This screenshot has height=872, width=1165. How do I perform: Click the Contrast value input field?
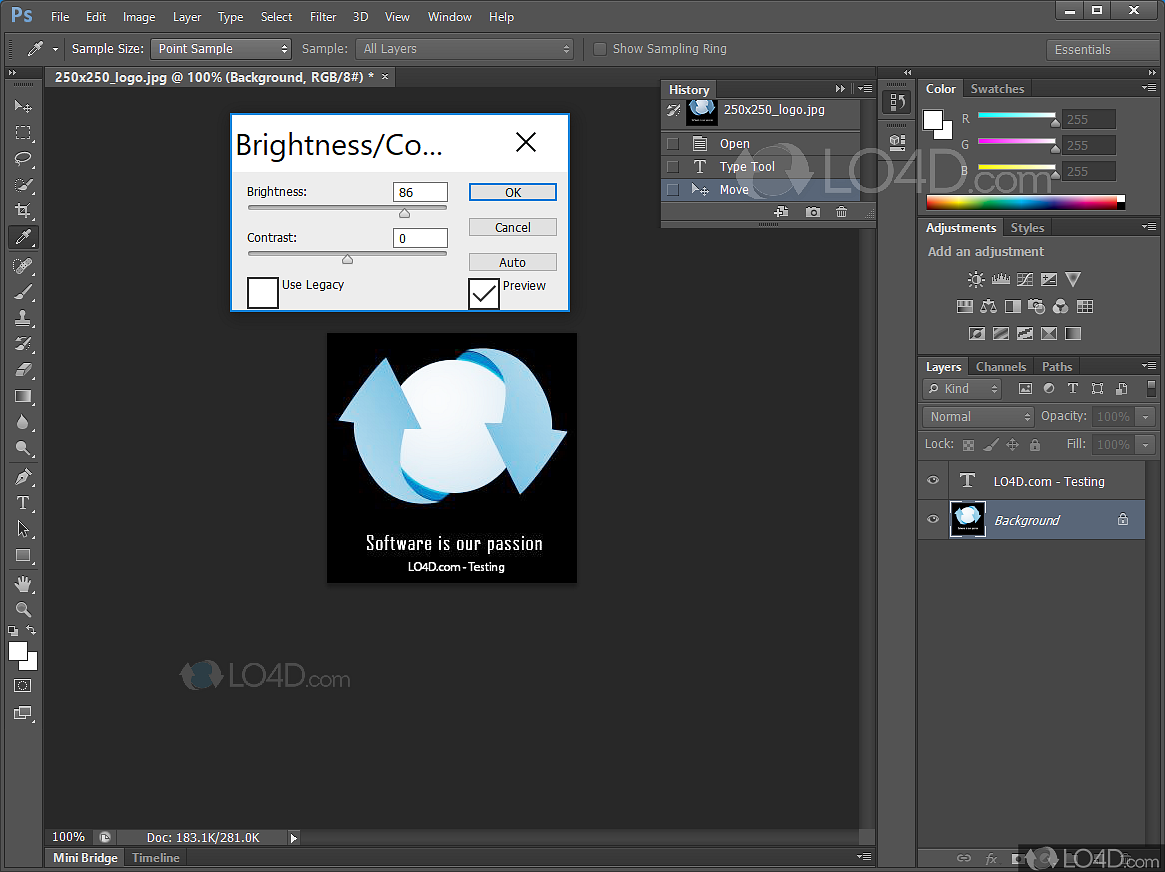pyautogui.click(x=420, y=238)
